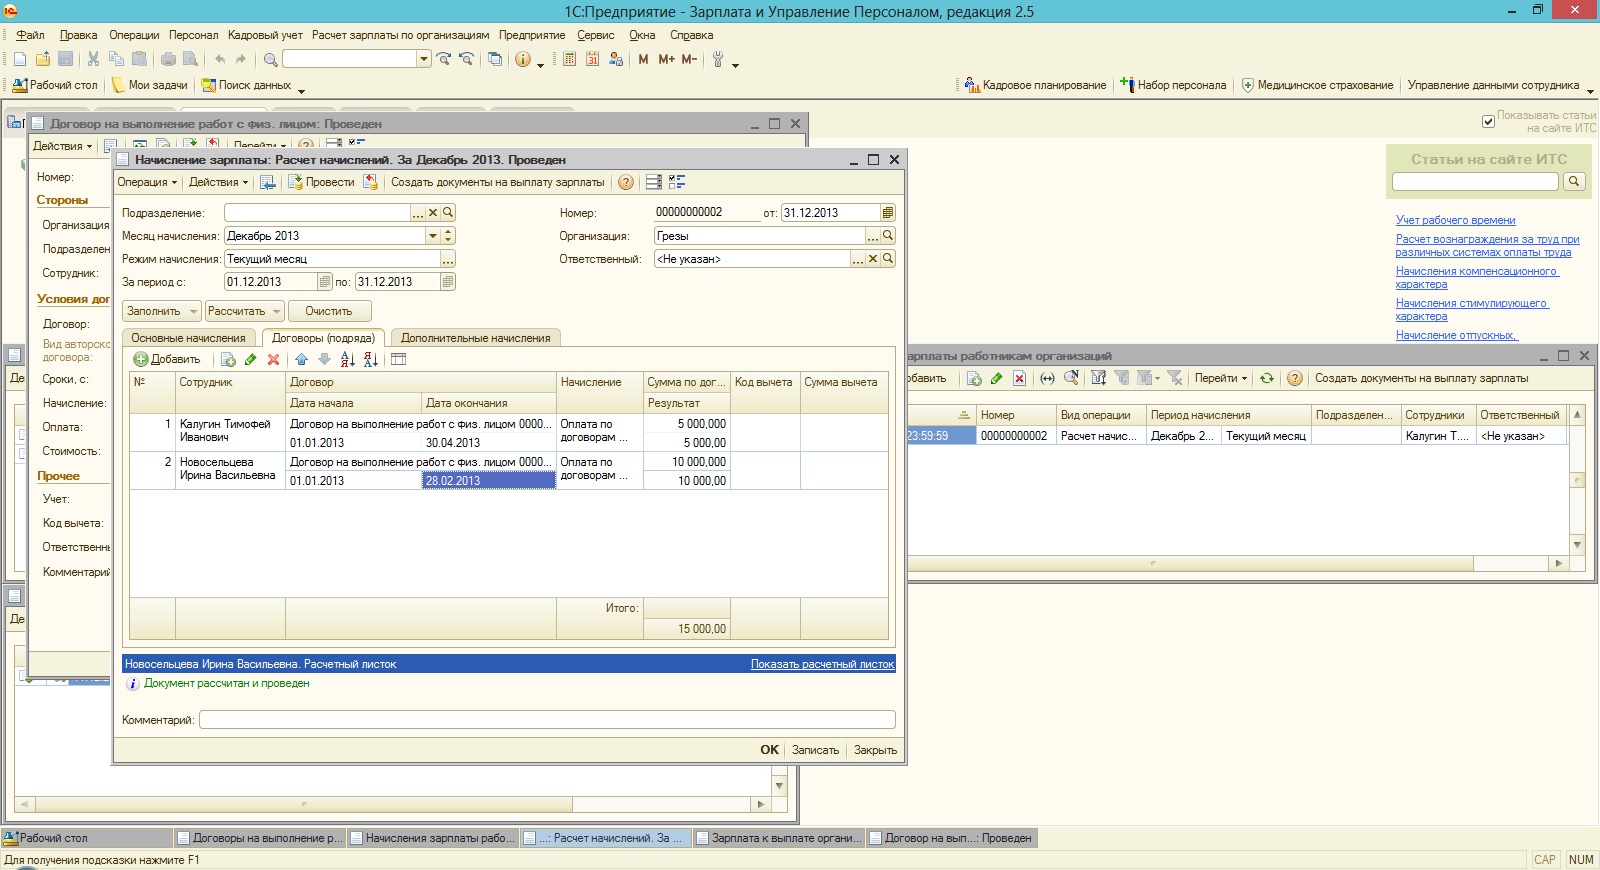The width and height of the screenshot is (1600, 870).
Task: Click the copy row icon next to Добавить
Action: pyautogui.click(x=228, y=359)
